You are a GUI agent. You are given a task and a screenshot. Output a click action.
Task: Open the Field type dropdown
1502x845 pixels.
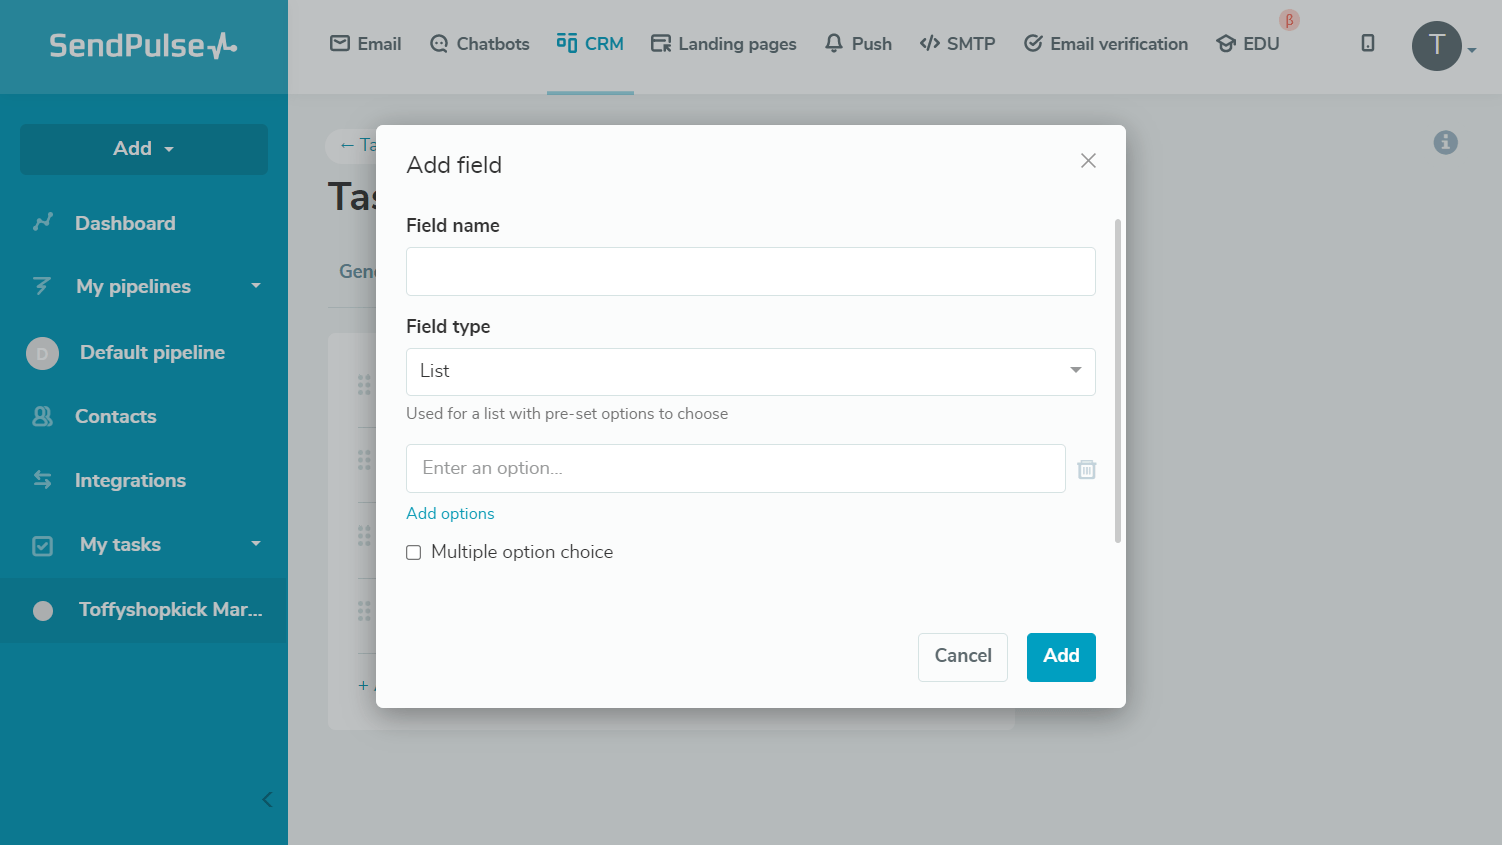(750, 371)
